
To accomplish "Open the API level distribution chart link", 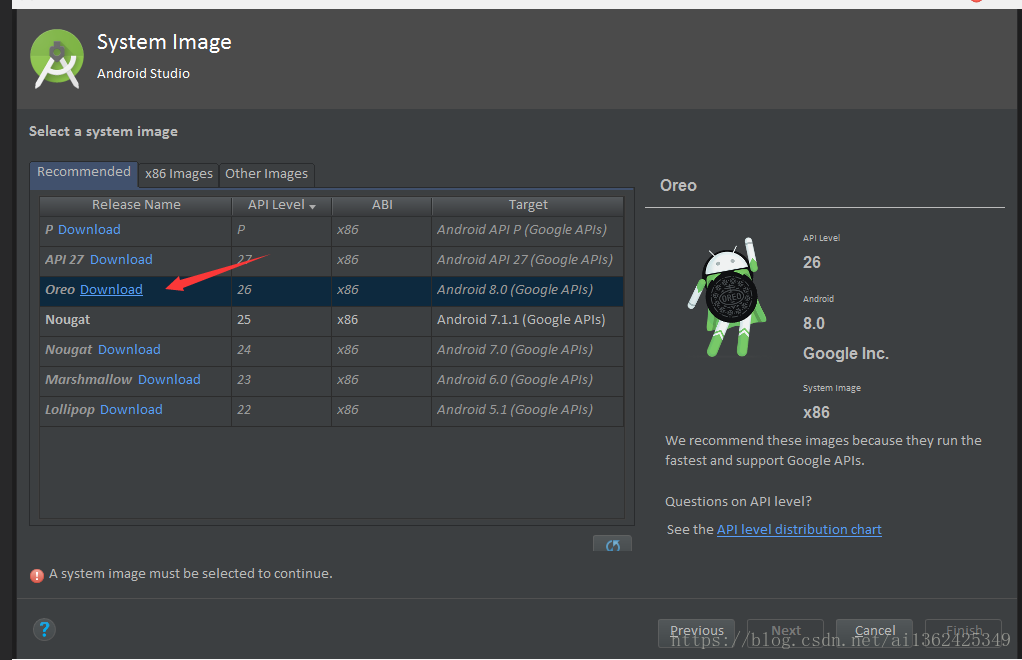I will [799, 530].
